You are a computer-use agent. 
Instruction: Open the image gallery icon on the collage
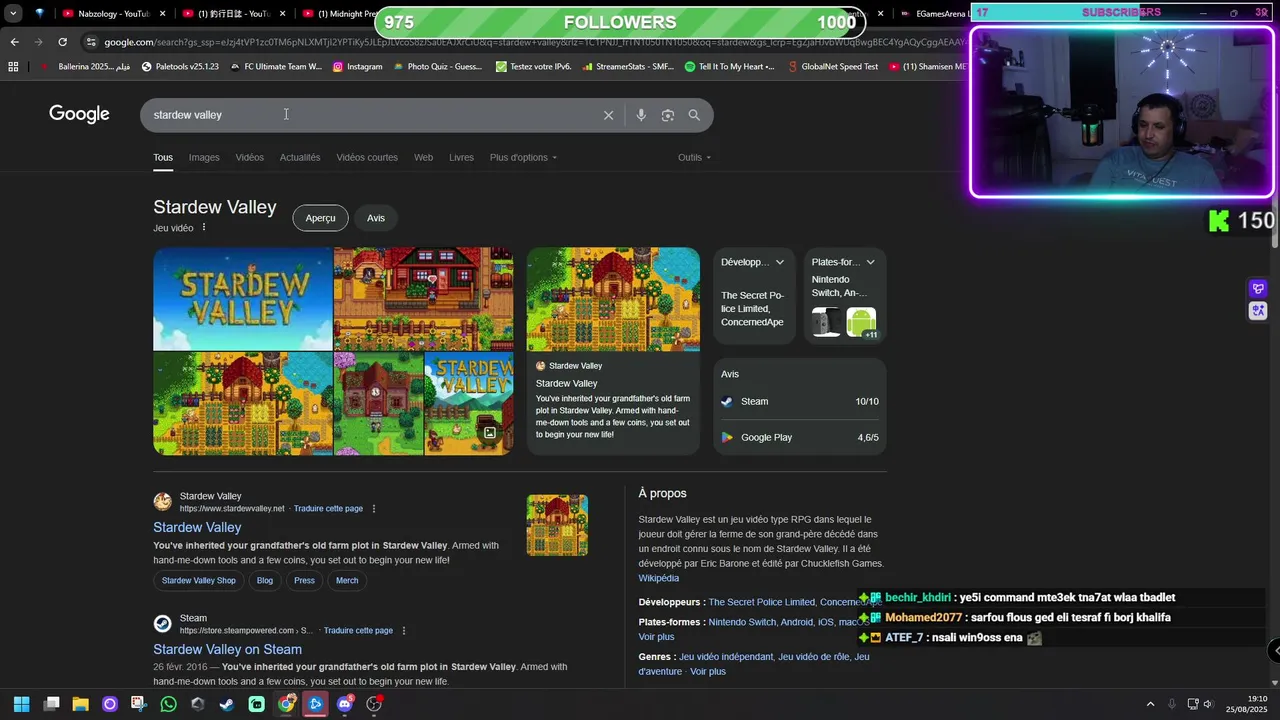click(490, 433)
